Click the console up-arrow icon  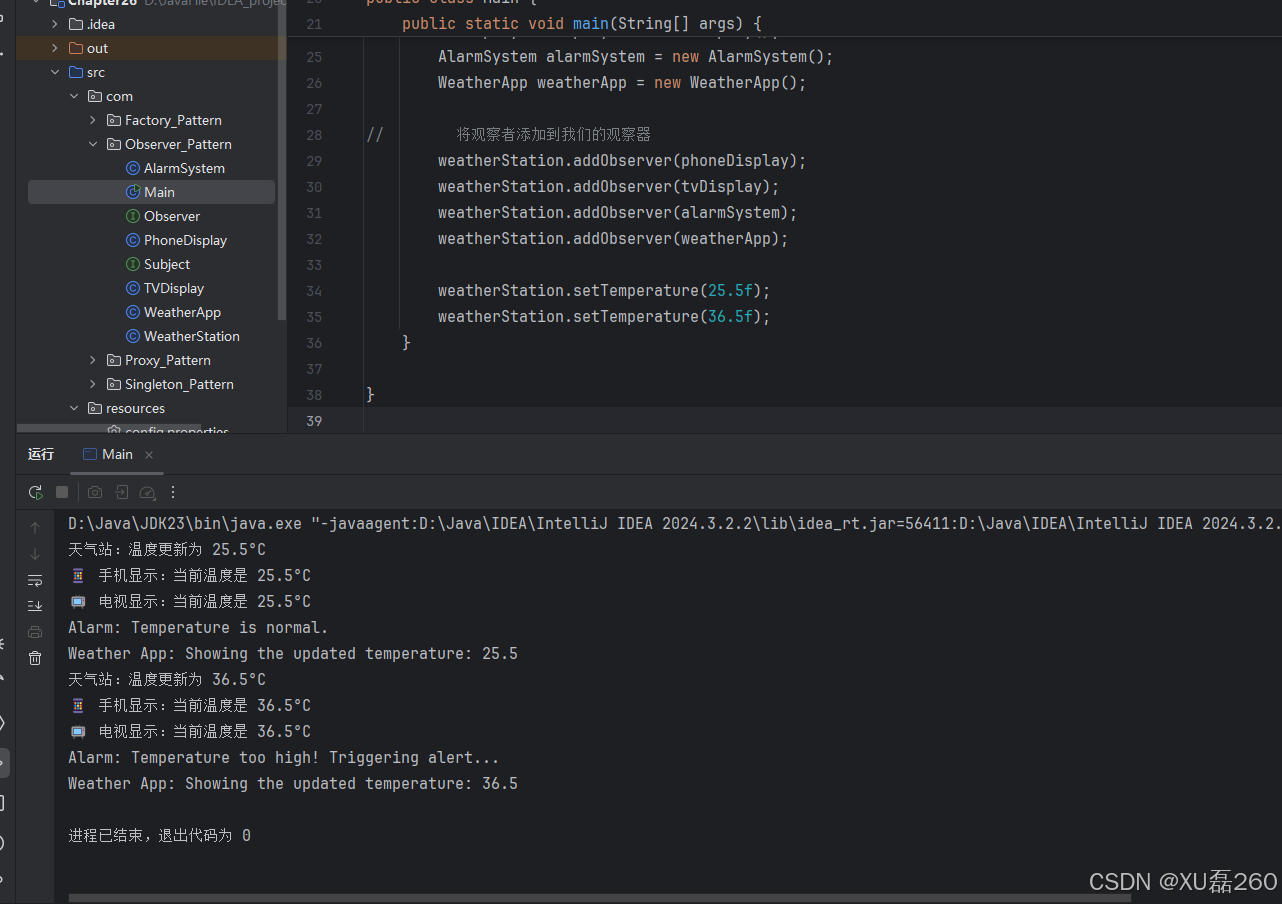point(35,528)
